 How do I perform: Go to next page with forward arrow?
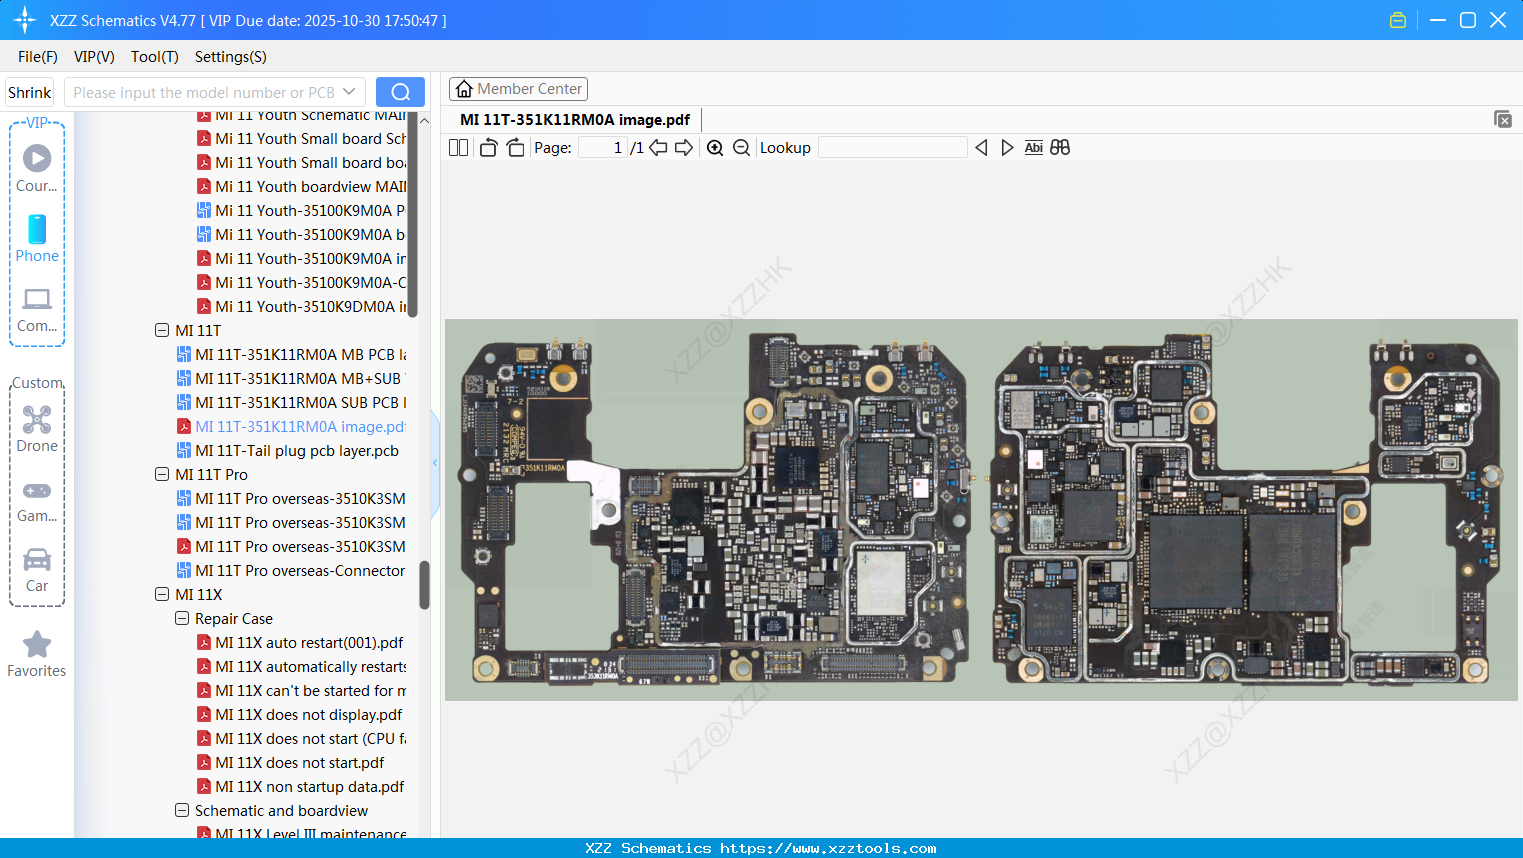click(684, 147)
